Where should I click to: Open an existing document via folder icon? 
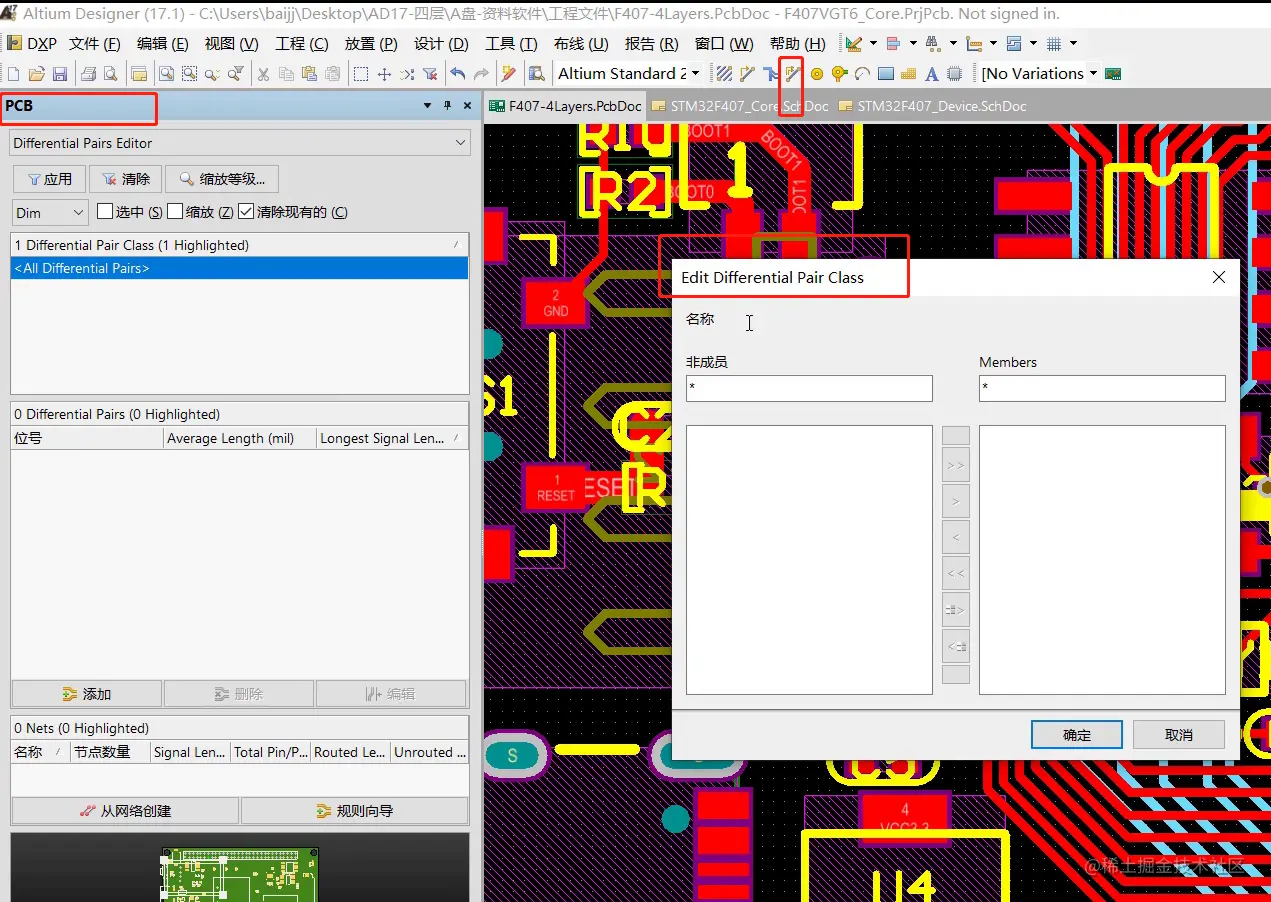tap(36, 74)
